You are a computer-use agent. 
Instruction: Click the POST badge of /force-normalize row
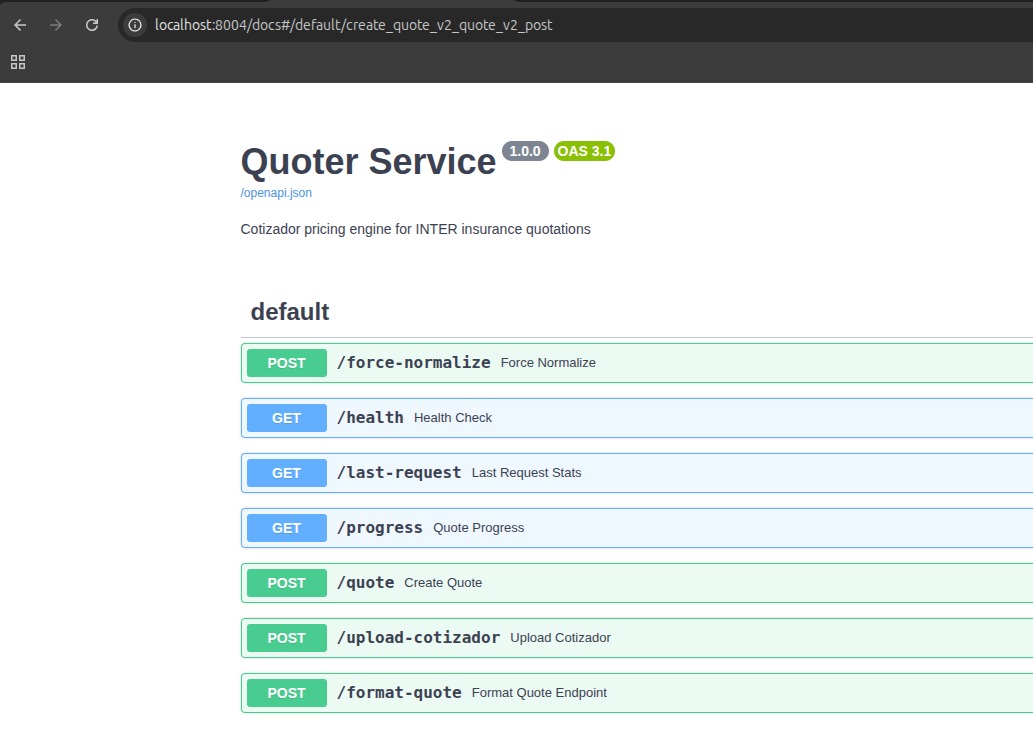[287, 363]
